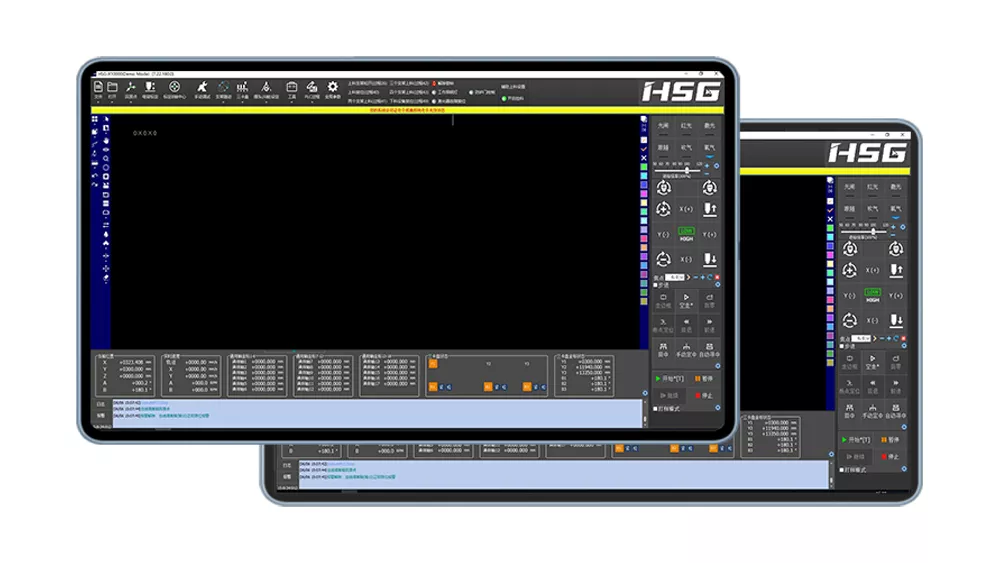
Task: Click top-left chuck rotation icon in front jog panel
Action: click(664, 187)
